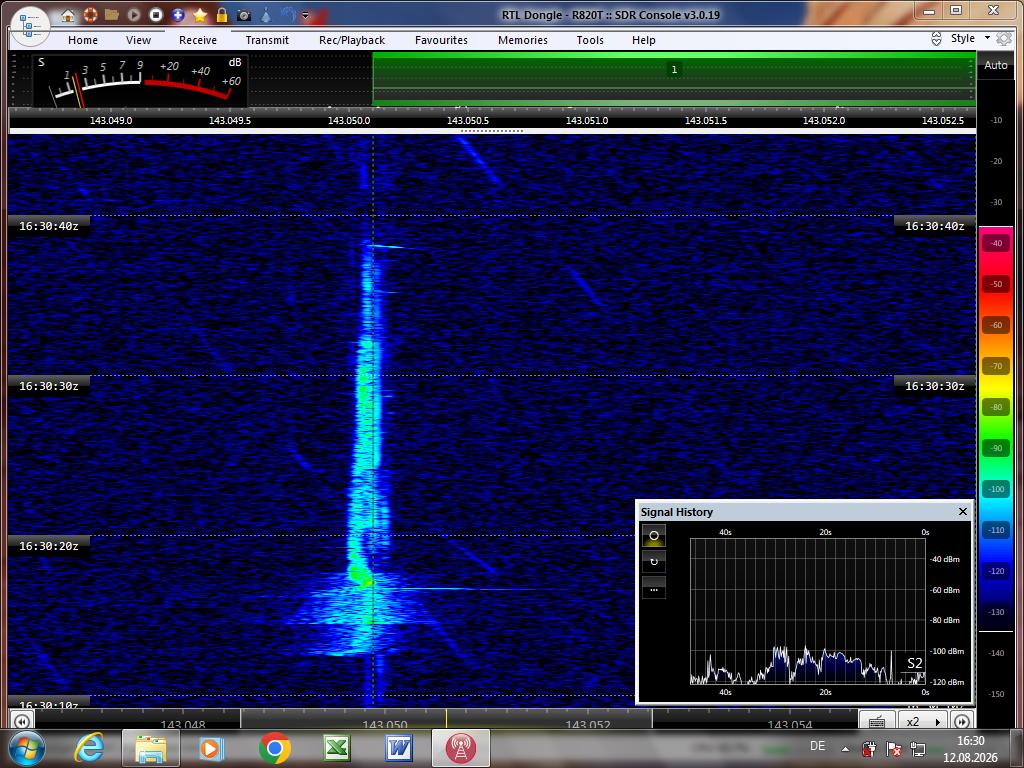Click the Action Center flag tray icon
The width and height of the screenshot is (1024, 768).
point(893,749)
